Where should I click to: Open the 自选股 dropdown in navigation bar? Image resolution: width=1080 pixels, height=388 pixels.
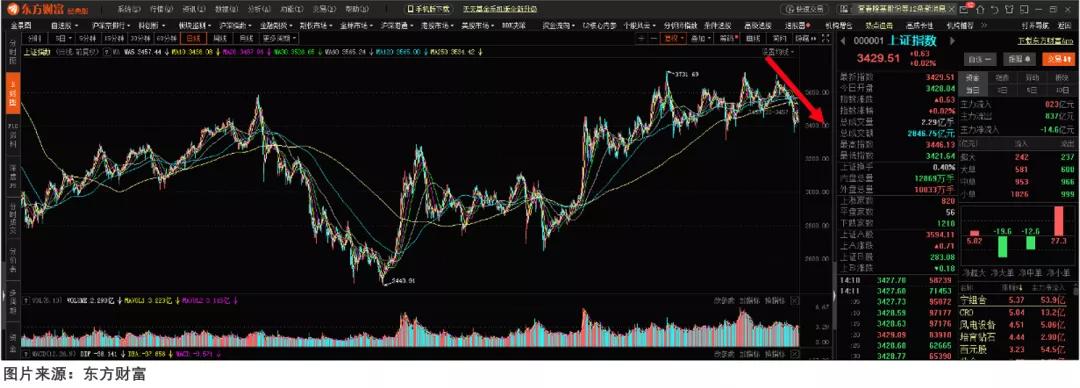65,25
